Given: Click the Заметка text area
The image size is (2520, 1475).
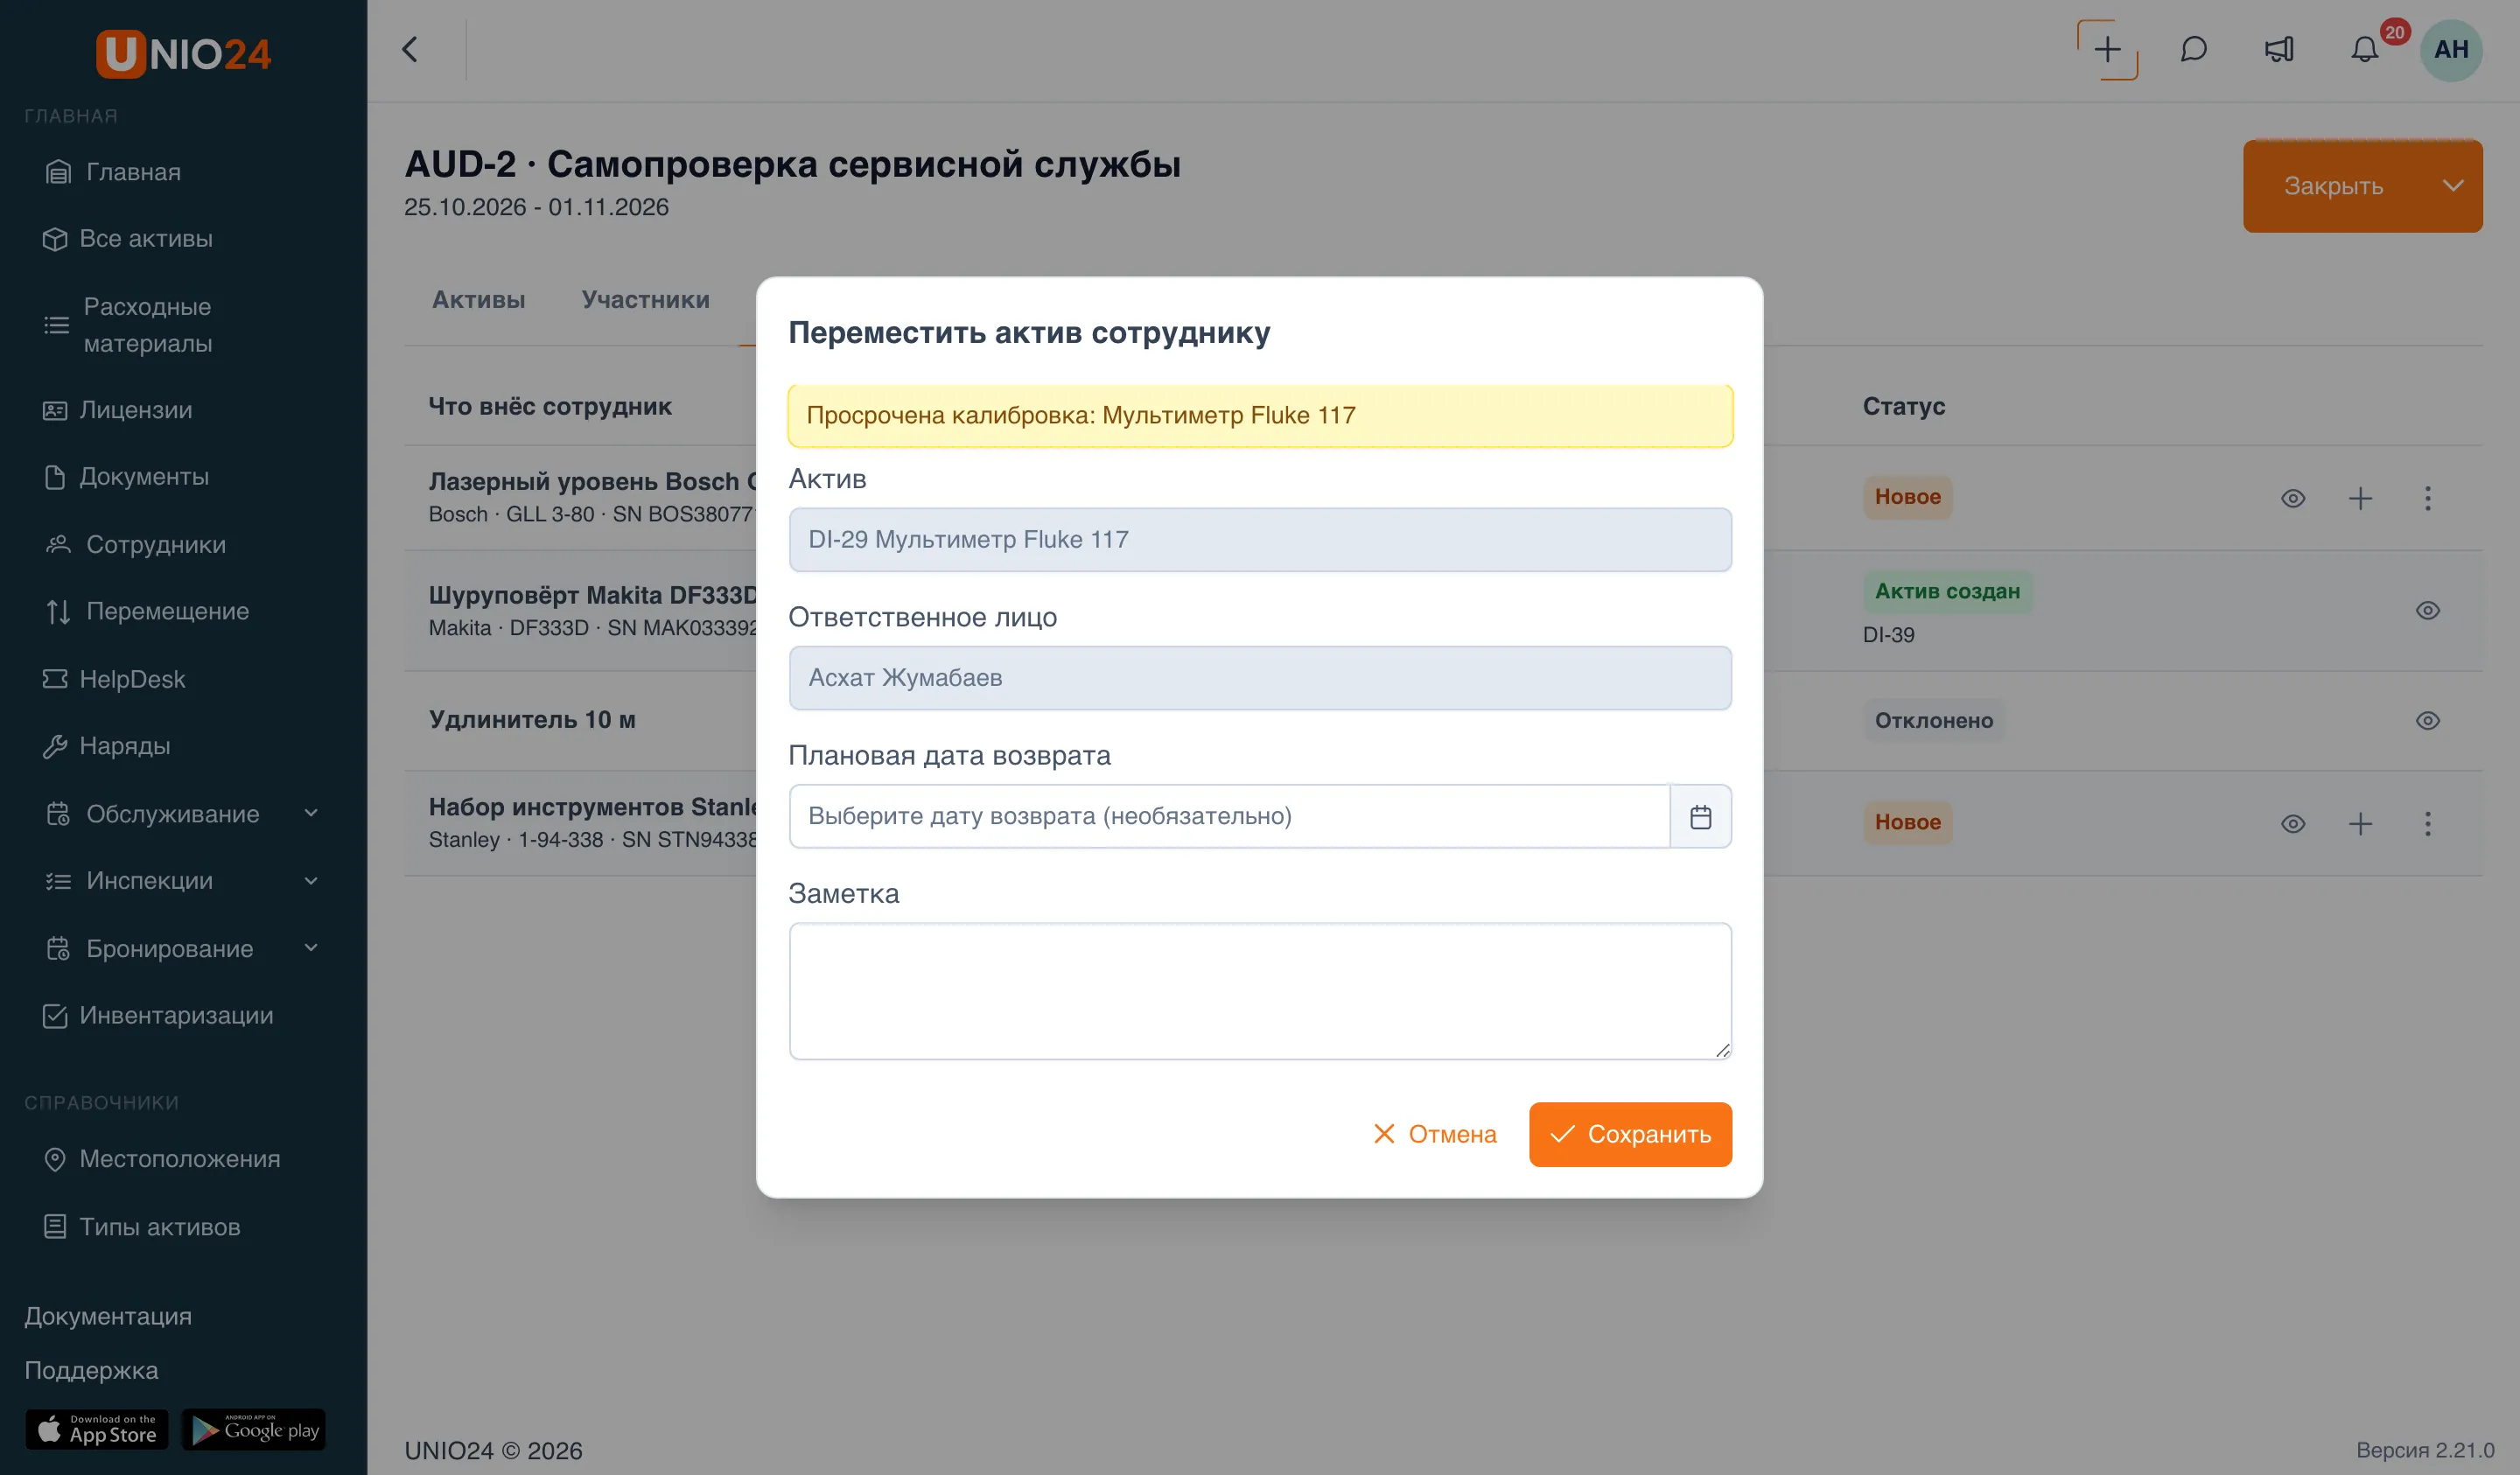Looking at the screenshot, I should [1259, 991].
